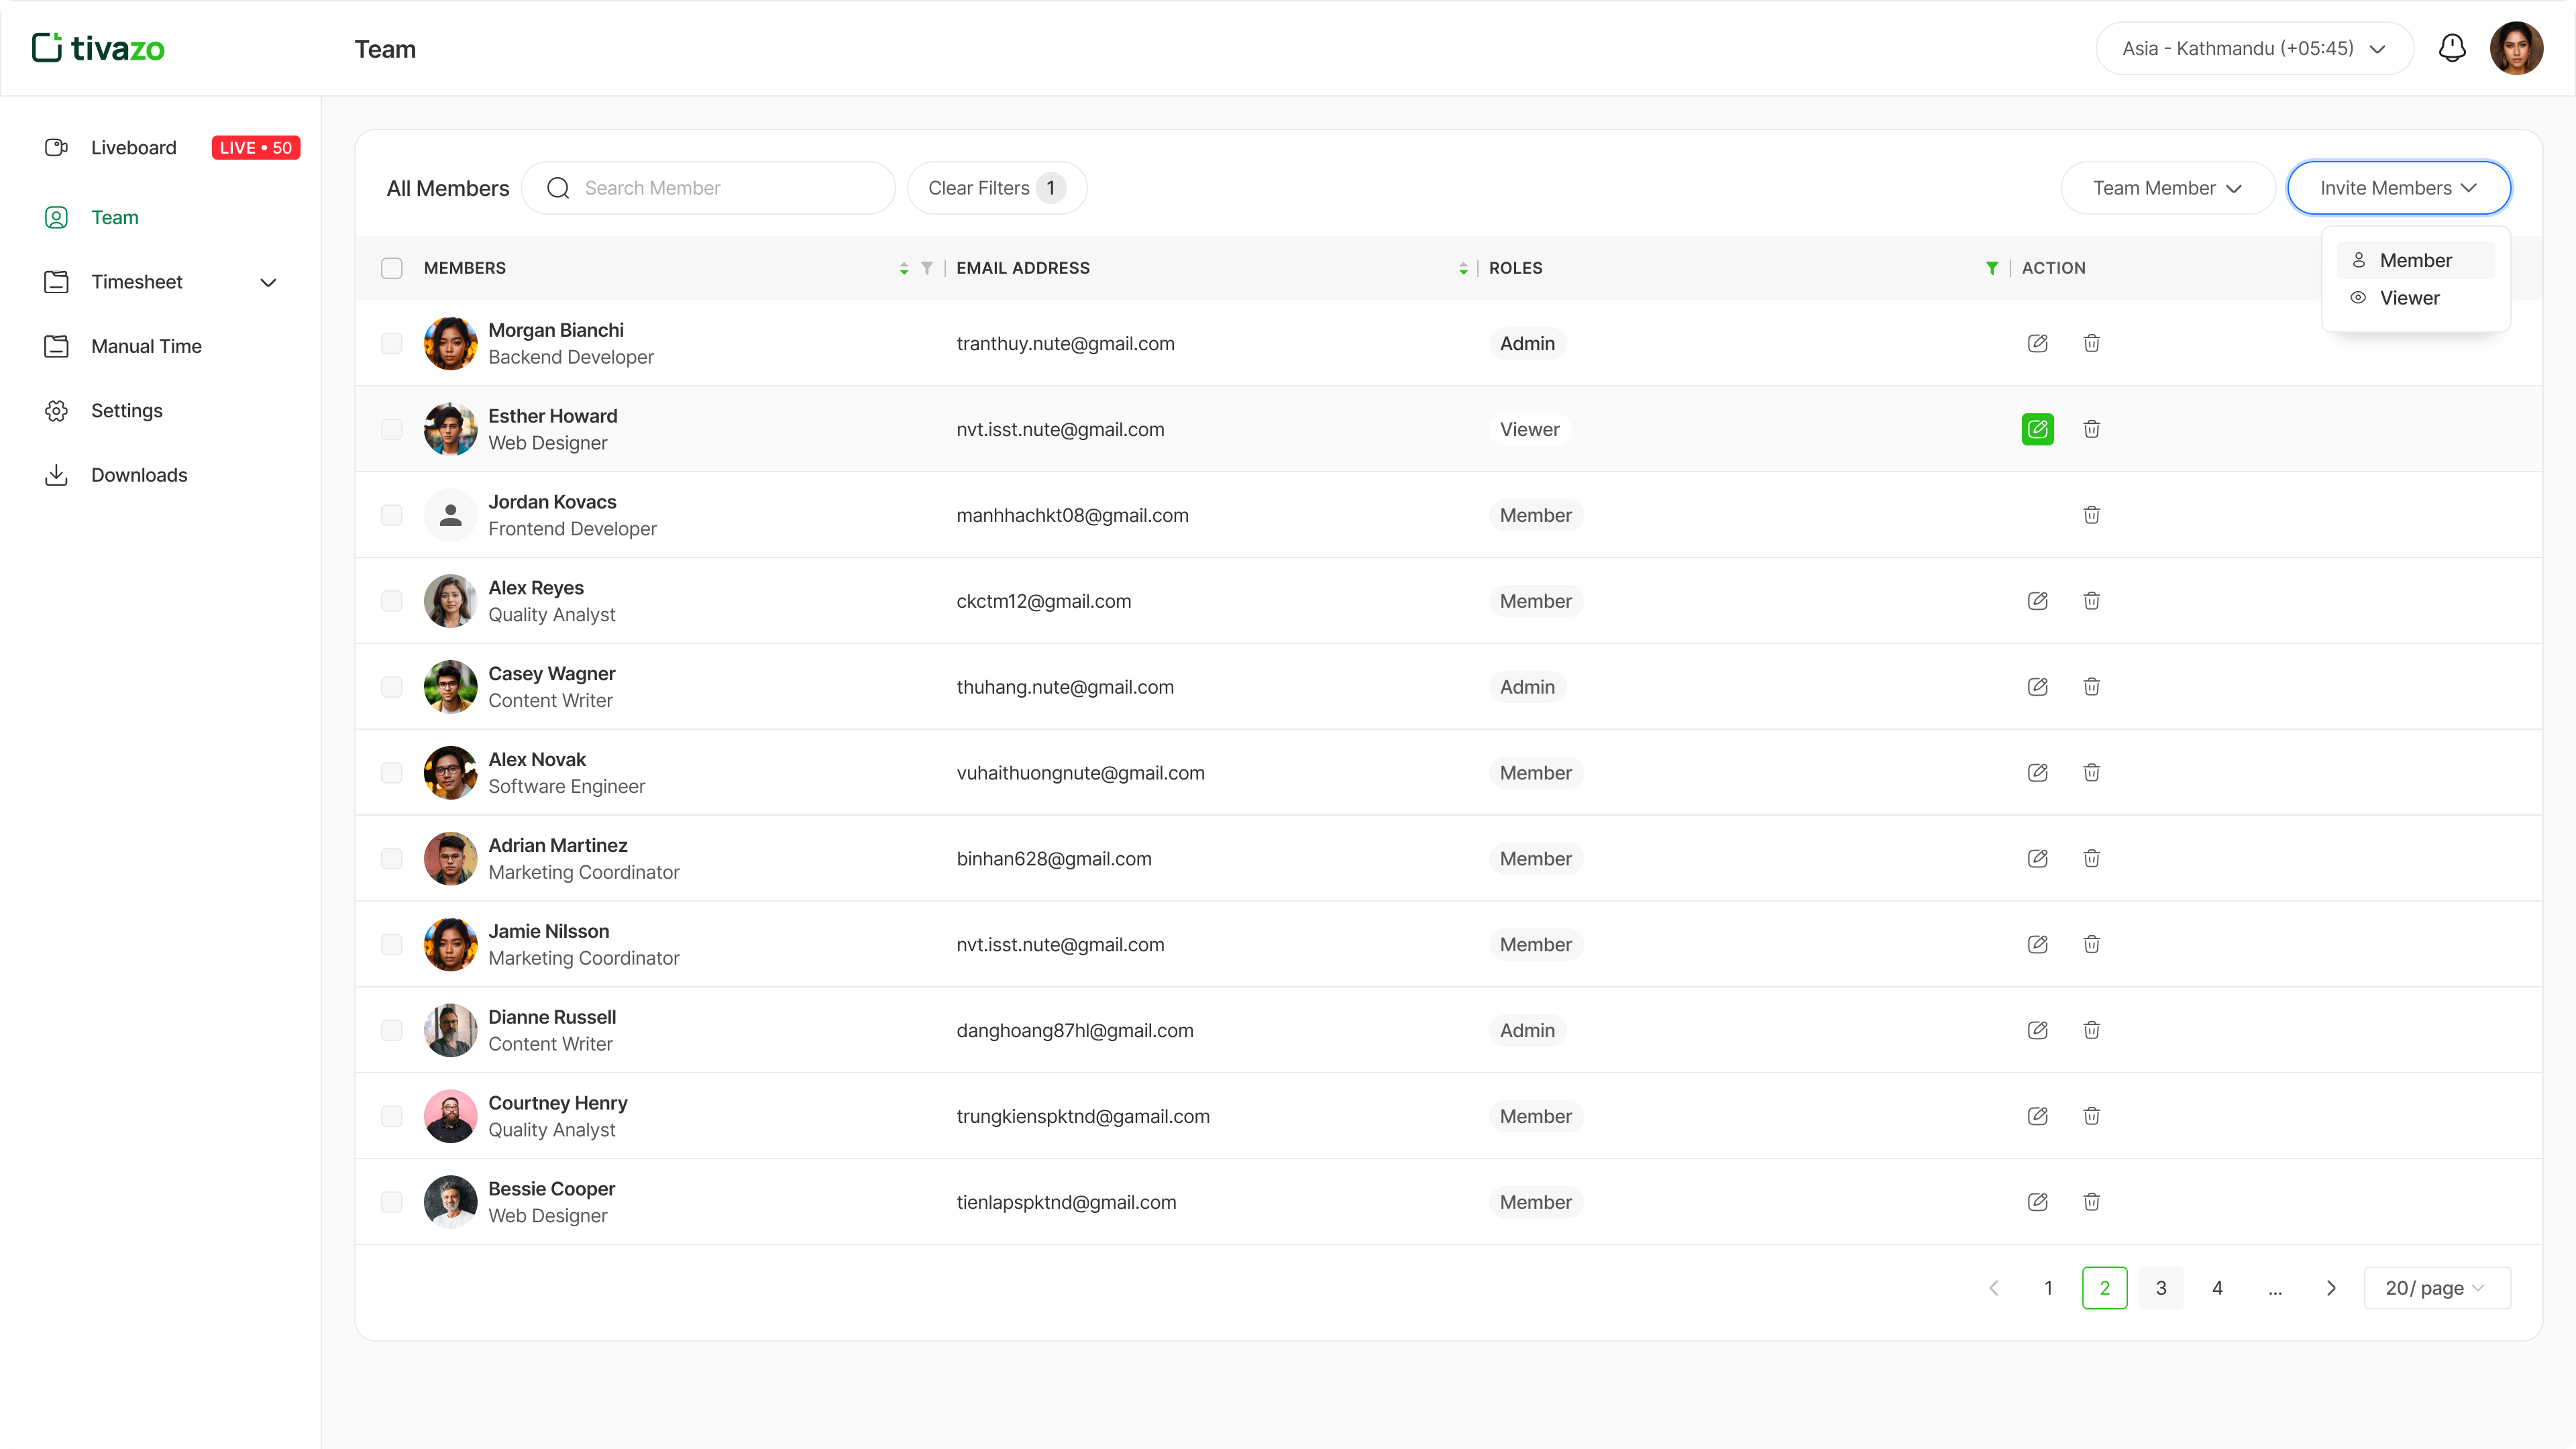
Task: Collapse the Invite Members dropdown
Action: coord(2398,188)
